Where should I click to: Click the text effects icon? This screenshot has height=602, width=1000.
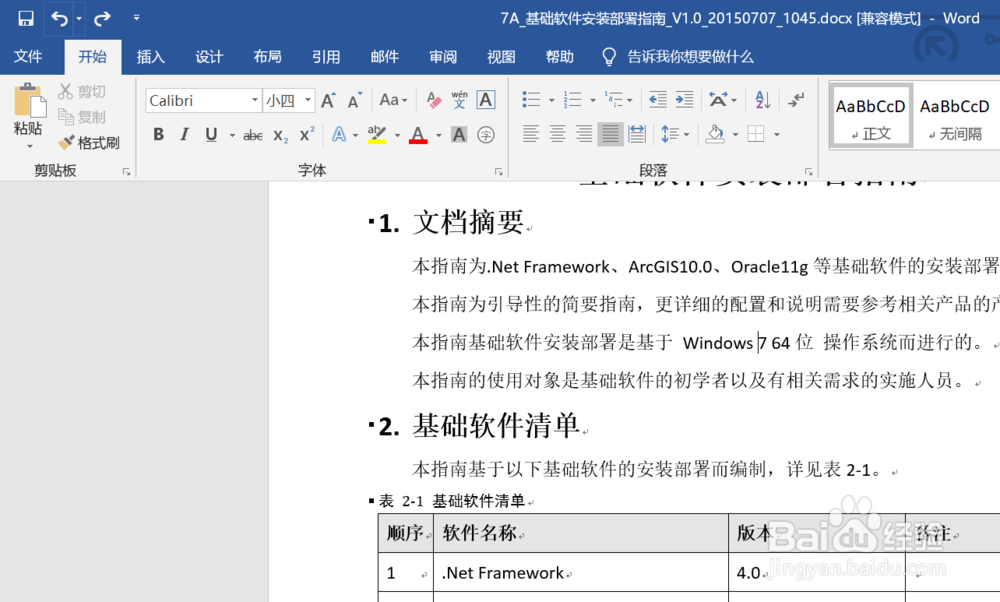click(x=339, y=135)
